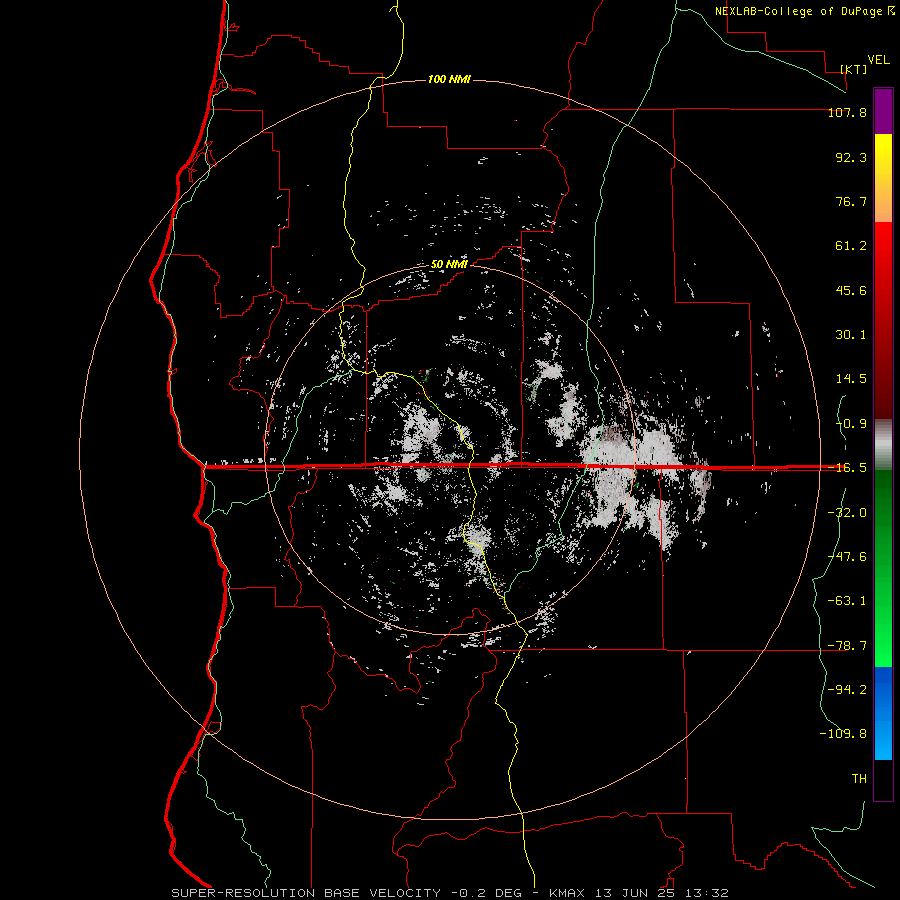Click the 92.3 scale value
The width and height of the screenshot is (900, 900).
[851, 157]
